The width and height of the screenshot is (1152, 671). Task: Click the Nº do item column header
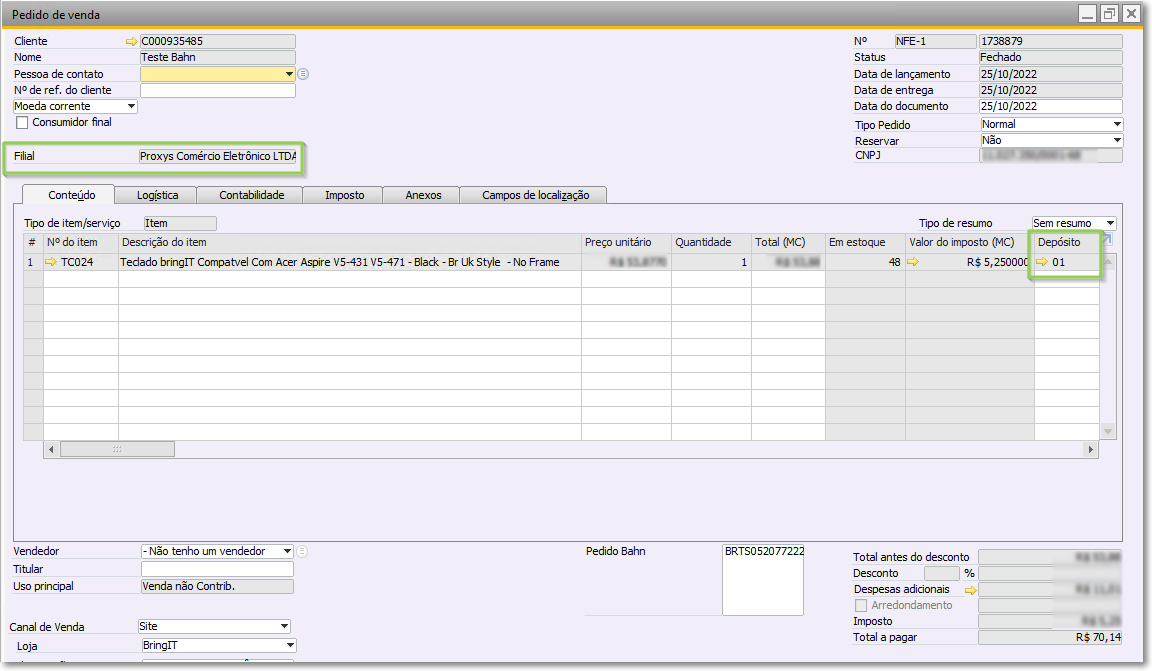81,243
